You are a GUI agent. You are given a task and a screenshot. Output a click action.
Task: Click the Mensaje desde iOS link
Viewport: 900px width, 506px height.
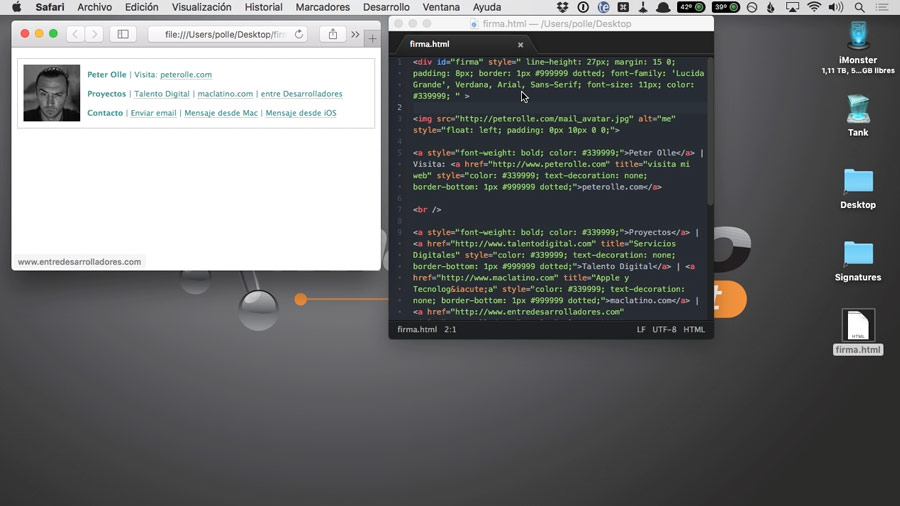[301, 113]
